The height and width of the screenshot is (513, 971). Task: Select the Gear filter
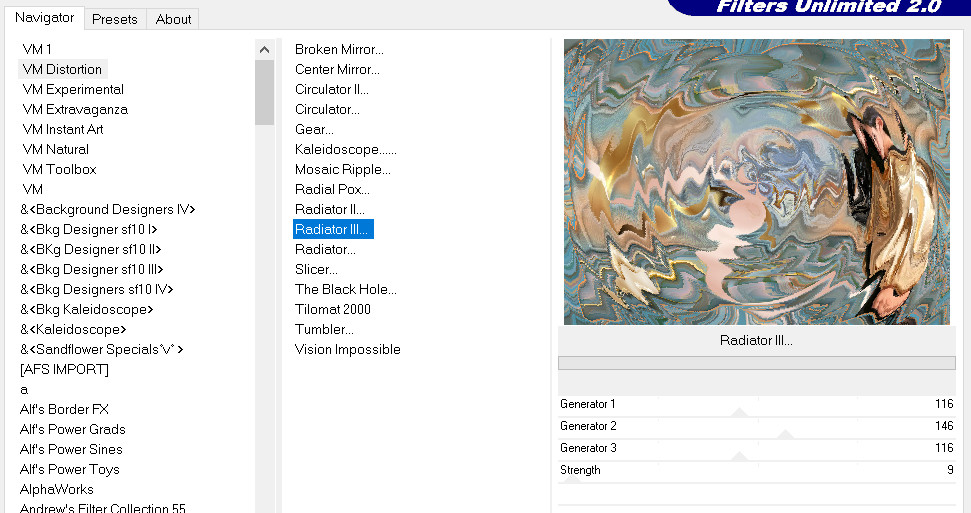314,129
